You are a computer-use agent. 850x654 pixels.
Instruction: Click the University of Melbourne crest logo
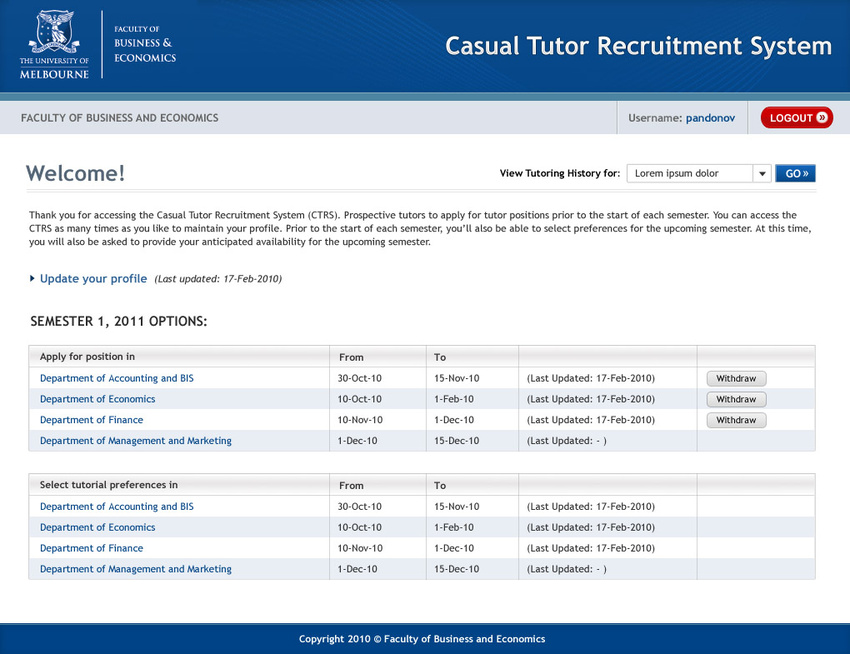pyautogui.click(x=54, y=45)
